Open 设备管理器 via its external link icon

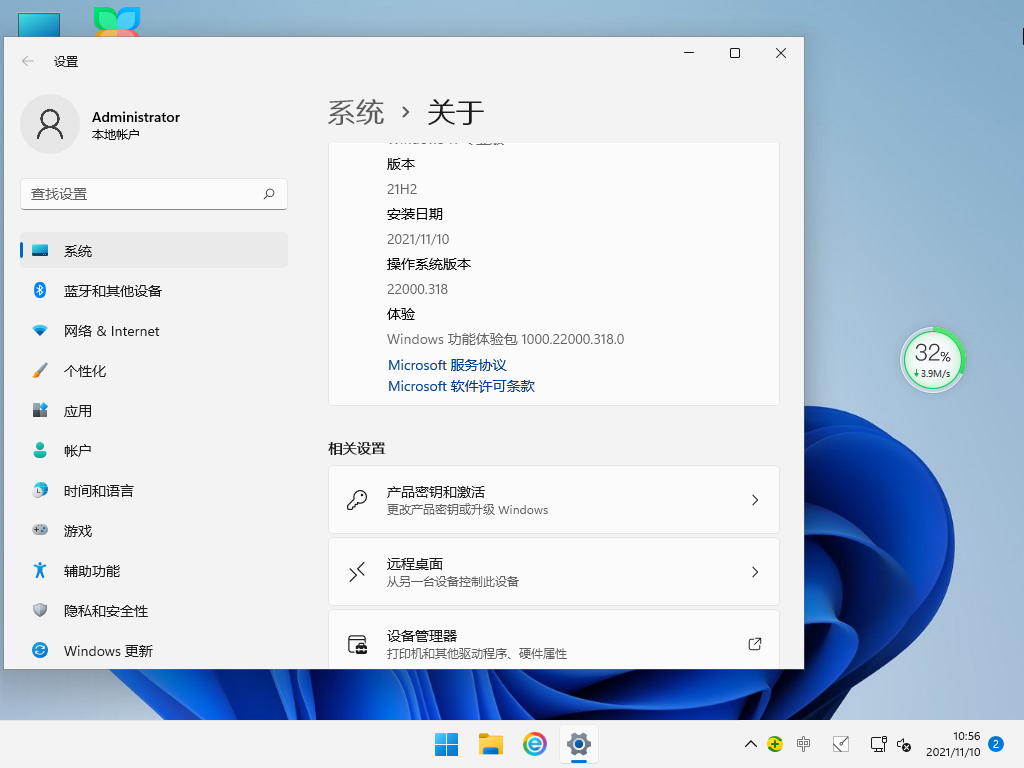pyautogui.click(x=755, y=645)
